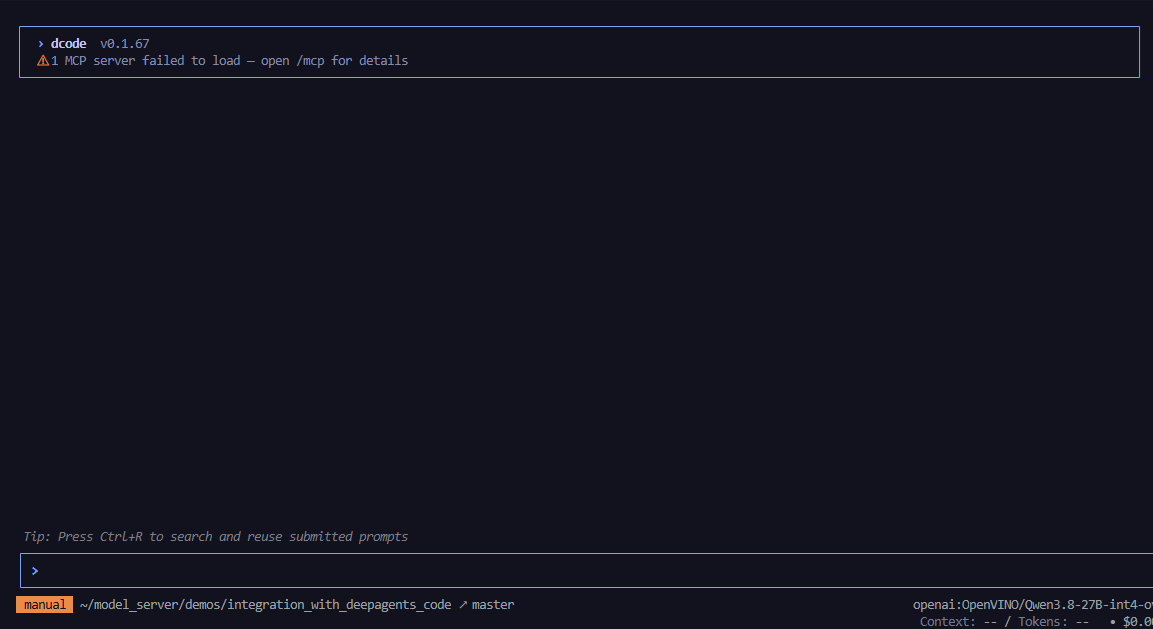Click the MCP server failed to load message
This screenshot has width=1153, height=629.
tap(229, 61)
